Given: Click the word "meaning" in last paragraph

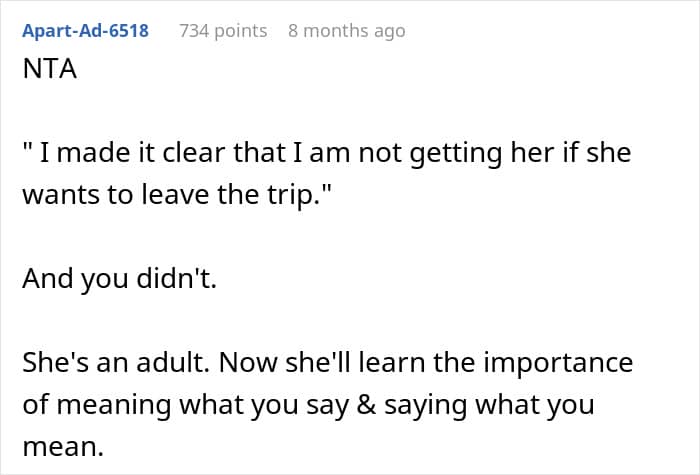Looking at the screenshot, I should [x=114, y=406].
